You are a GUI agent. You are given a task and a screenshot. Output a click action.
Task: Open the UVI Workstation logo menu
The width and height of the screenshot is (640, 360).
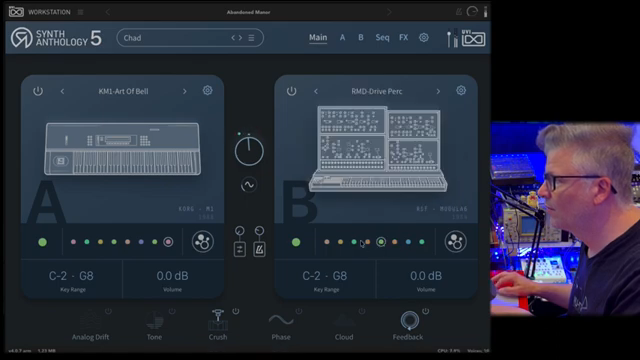(x=16, y=12)
